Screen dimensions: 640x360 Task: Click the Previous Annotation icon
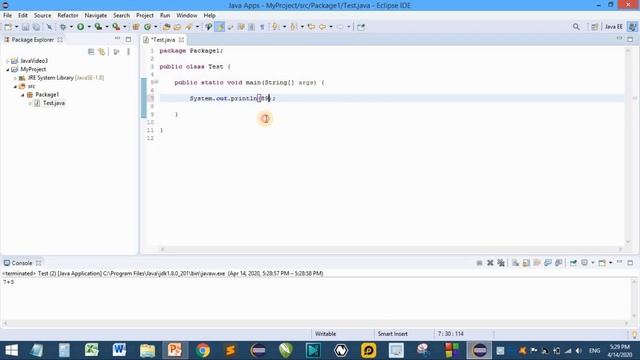point(293,27)
